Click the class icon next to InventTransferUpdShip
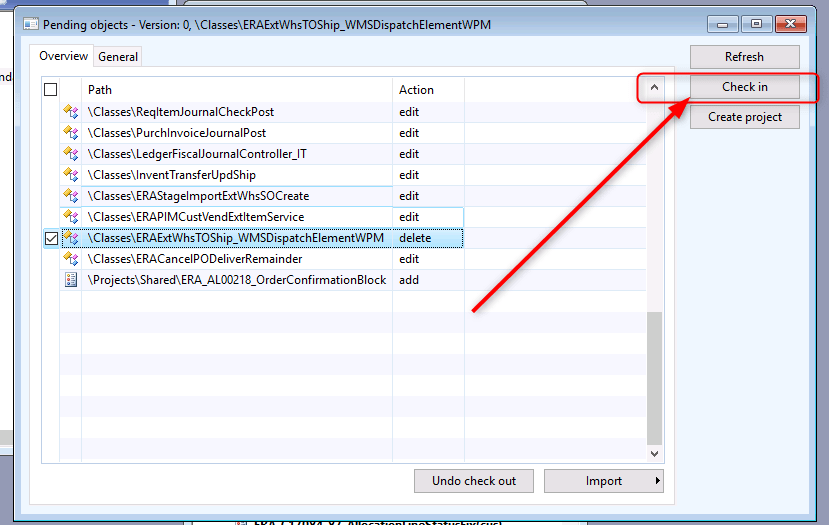Screen dimensions: 829x525 tap(71, 175)
